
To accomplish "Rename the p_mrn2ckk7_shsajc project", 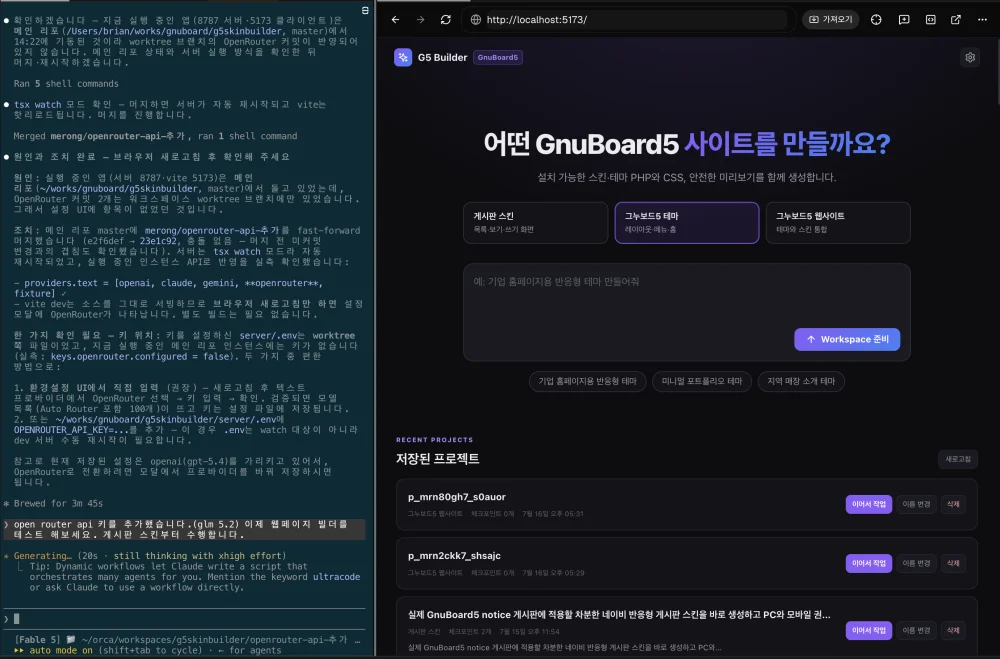I will (916, 563).
